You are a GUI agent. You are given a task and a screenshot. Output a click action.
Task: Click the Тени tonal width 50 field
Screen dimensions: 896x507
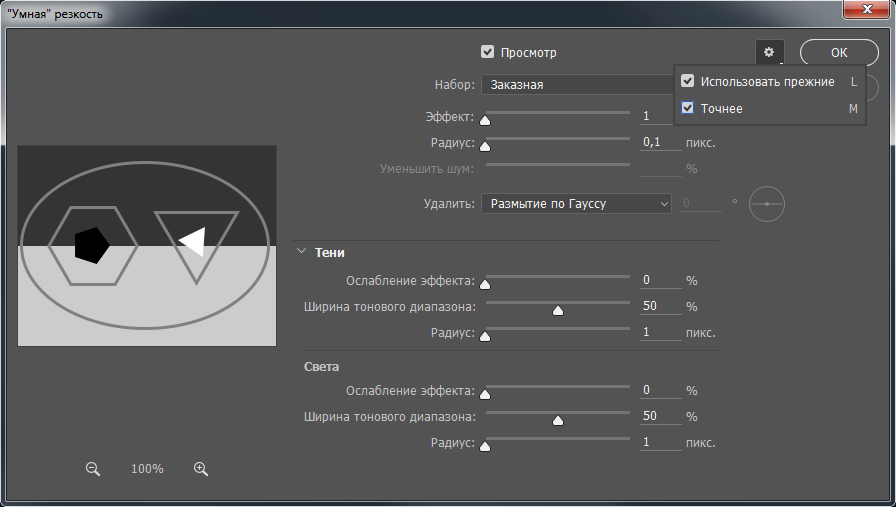[661, 306]
